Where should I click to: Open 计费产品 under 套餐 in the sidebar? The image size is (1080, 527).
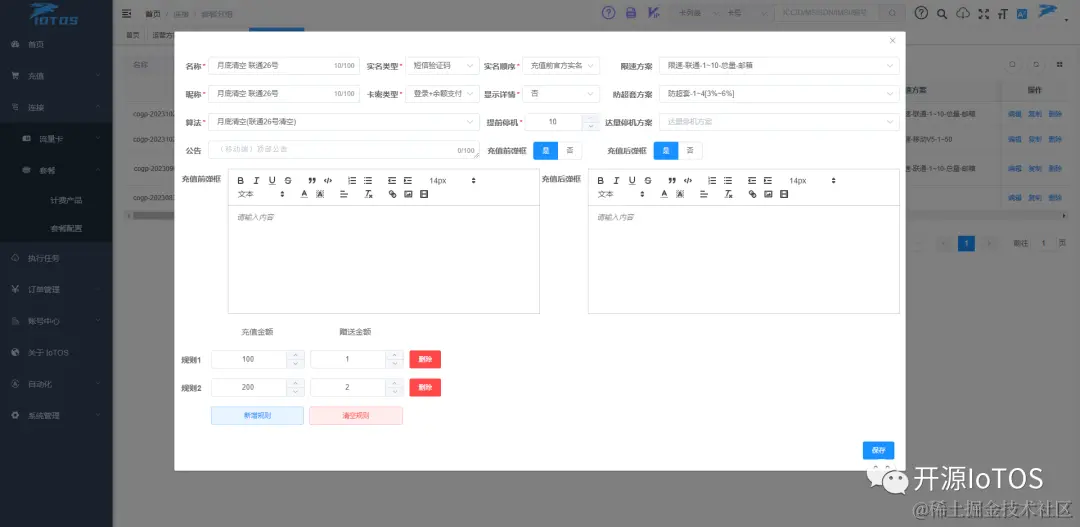[66, 200]
